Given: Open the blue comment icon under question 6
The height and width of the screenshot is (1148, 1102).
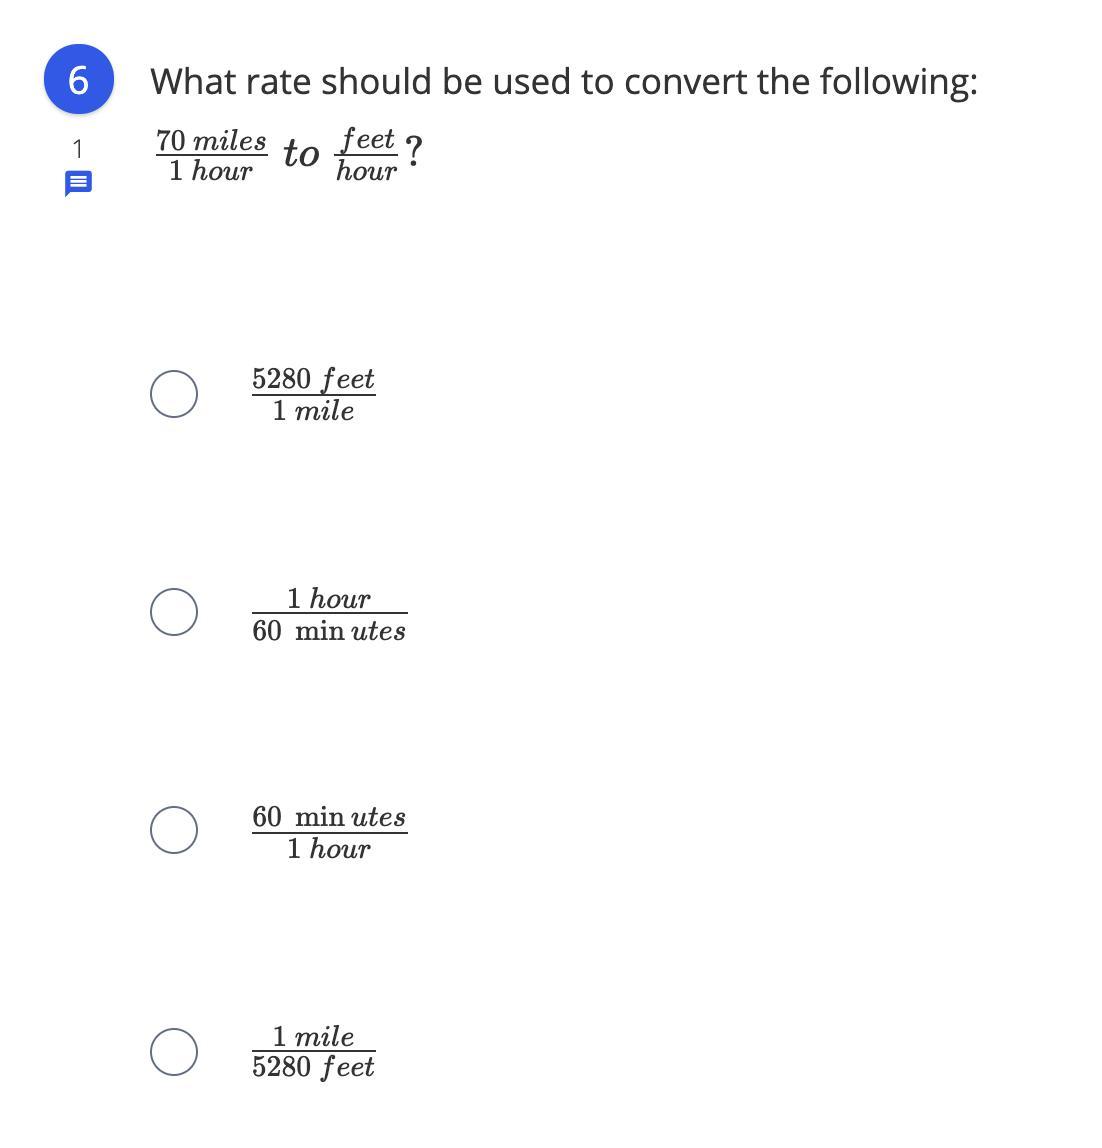Looking at the screenshot, I should 78,183.
